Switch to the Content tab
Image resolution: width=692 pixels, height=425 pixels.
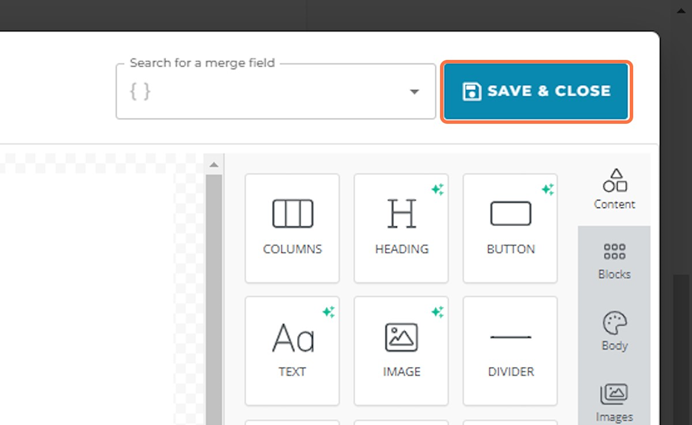click(614, 190)
